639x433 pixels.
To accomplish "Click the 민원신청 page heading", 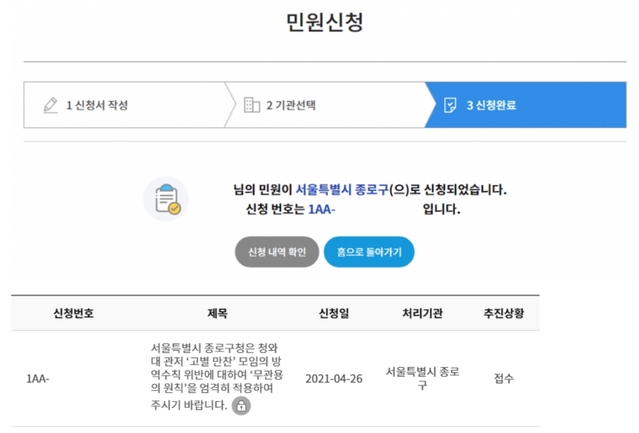I will (324, 22).
